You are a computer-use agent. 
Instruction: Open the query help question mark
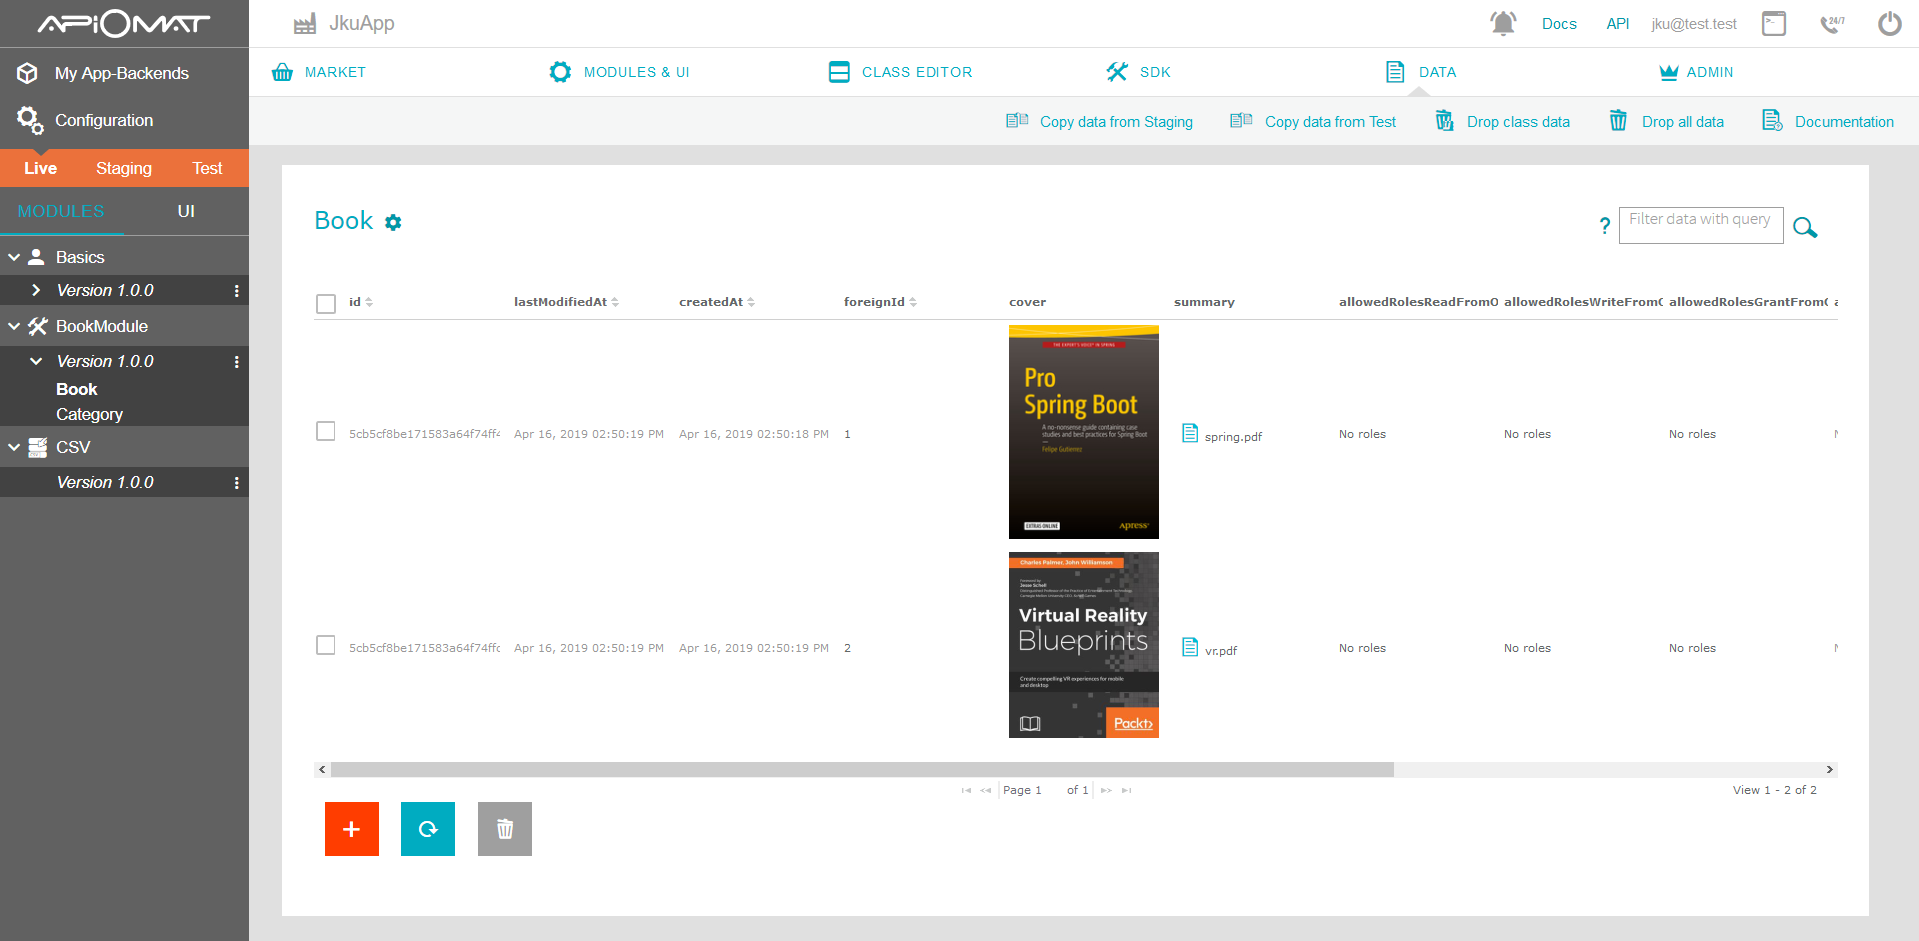click(1605, 225)
